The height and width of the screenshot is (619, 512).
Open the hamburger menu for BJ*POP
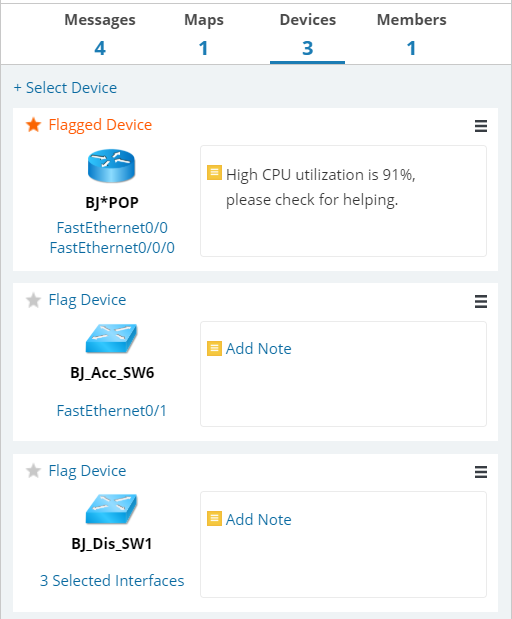(x=481, y=126)
